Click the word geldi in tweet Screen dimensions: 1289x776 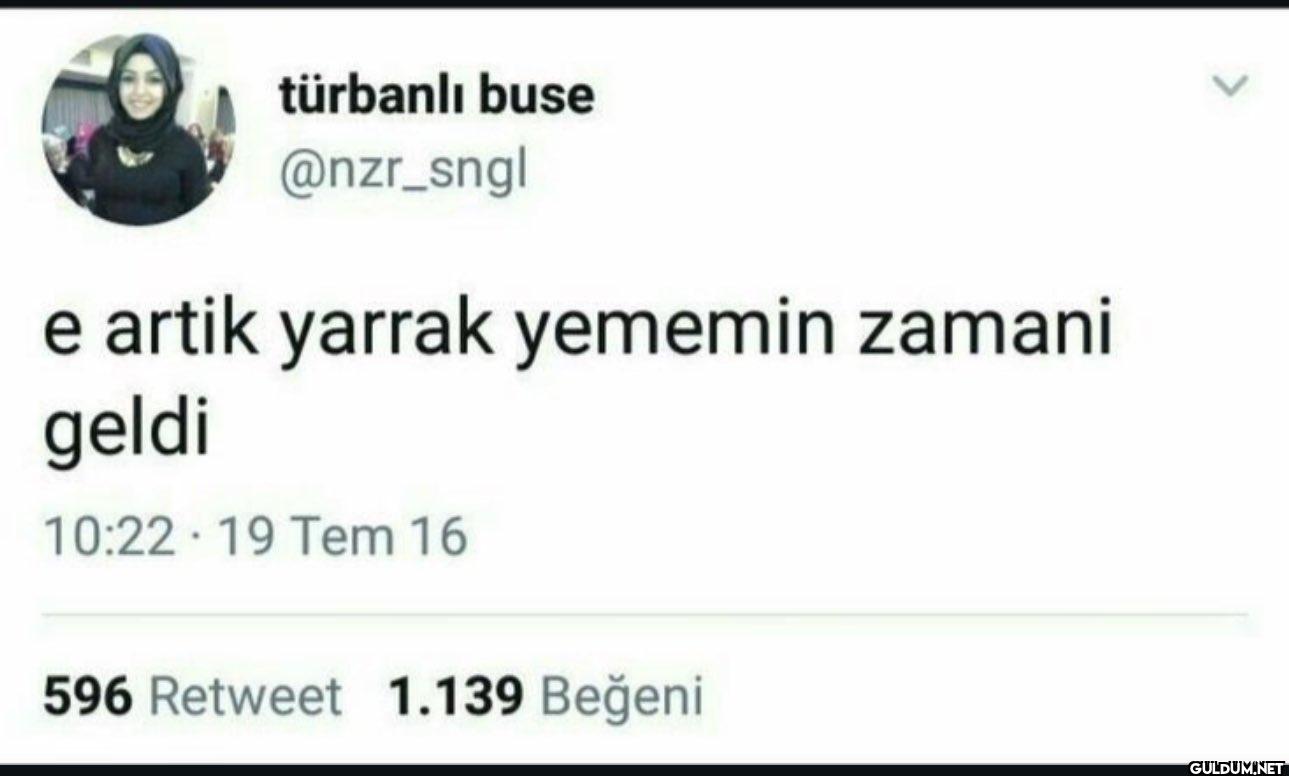(126, 429)
